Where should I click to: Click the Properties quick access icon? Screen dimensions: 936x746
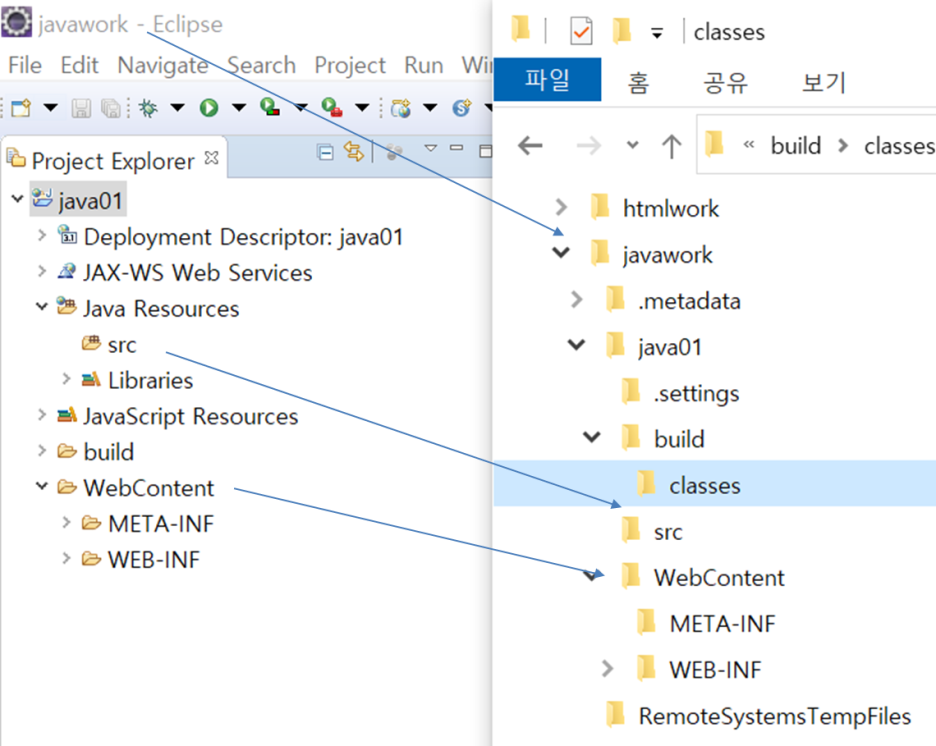(x=581, y=31)
